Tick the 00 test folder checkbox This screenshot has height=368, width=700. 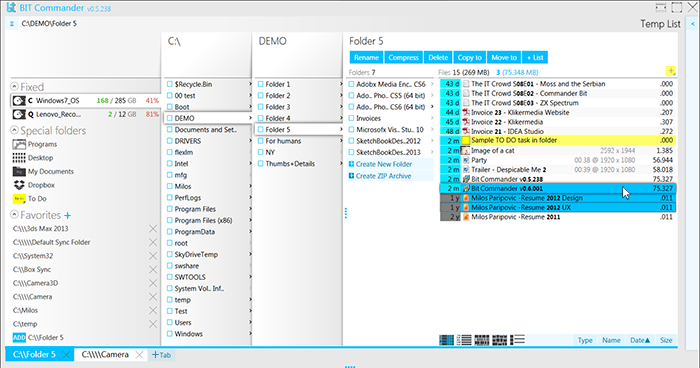[170, 96]
